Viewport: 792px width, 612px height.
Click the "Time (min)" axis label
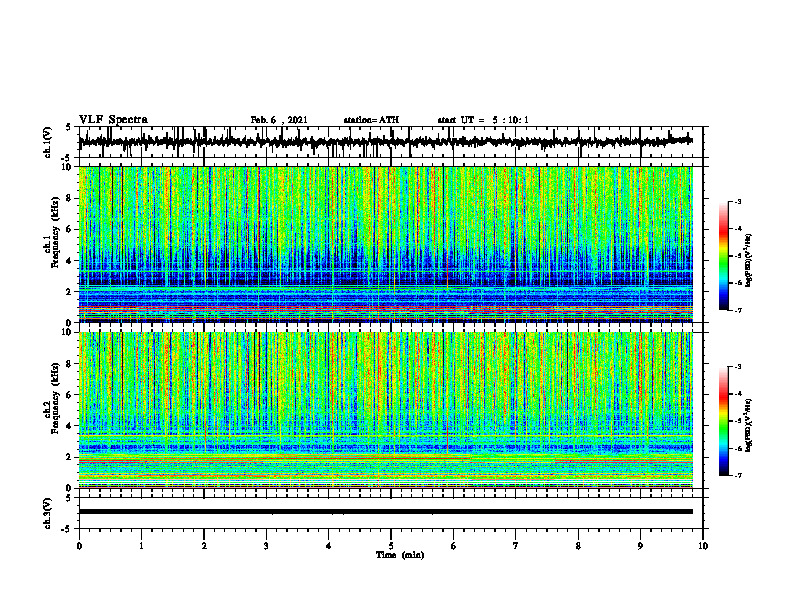pyautogui.click(x=400, y=555)
